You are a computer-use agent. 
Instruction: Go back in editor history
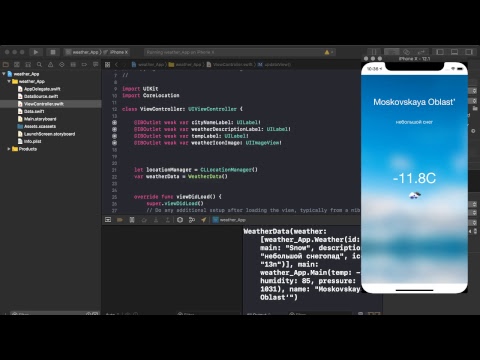(x=117, y=65)
